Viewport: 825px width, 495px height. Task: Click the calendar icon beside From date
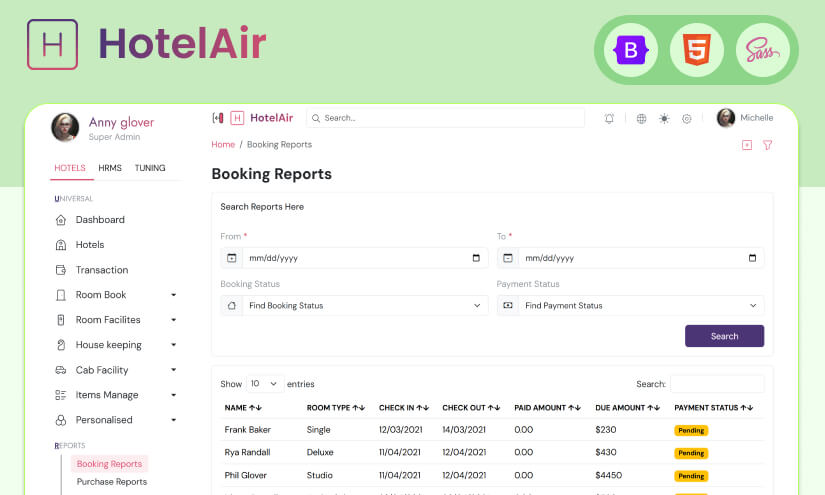coord(232,258)
